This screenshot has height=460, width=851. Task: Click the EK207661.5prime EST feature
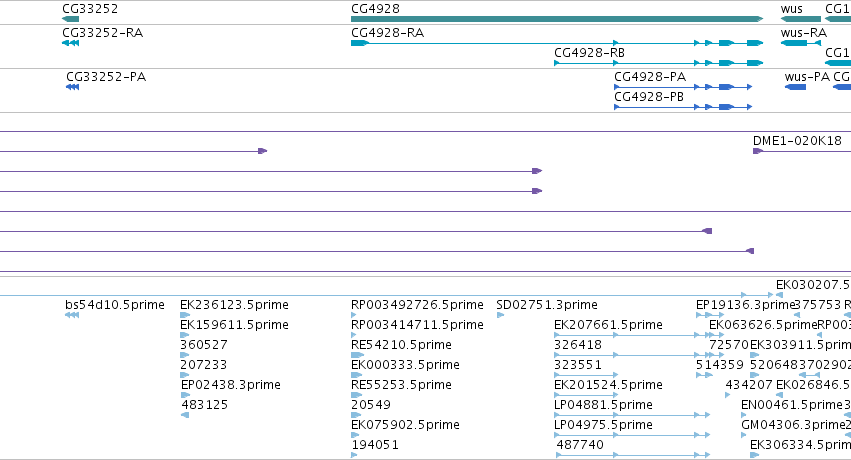[632, 335]
